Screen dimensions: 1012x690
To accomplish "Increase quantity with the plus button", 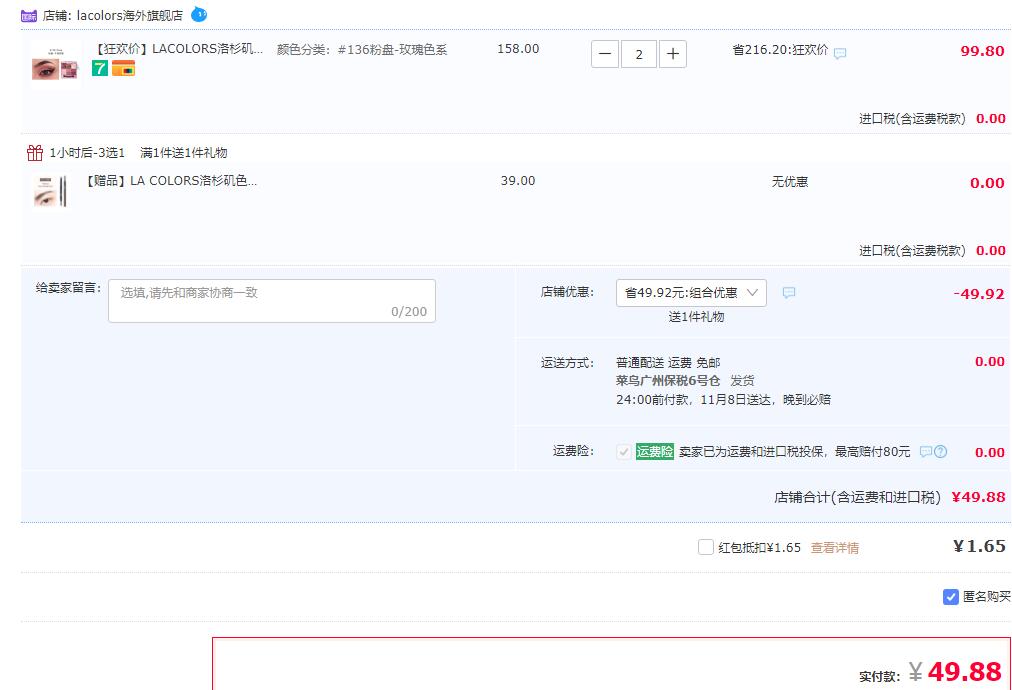I will pos(673,54).
